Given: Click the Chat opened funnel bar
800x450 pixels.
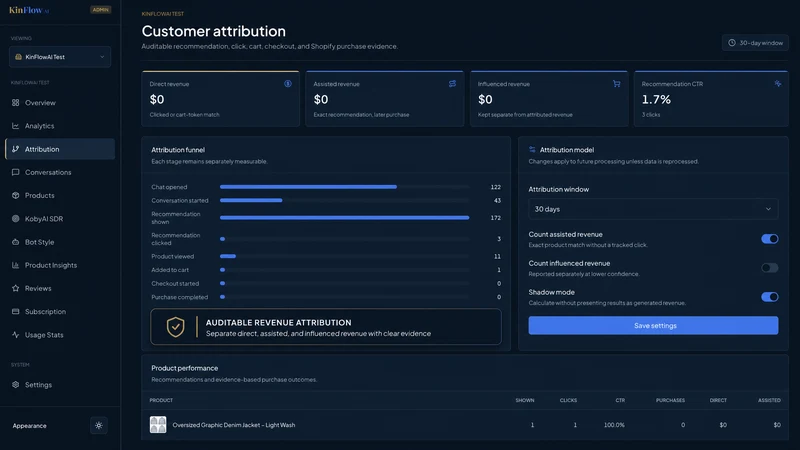Looking at the screenshot, I should click(308, 187).
